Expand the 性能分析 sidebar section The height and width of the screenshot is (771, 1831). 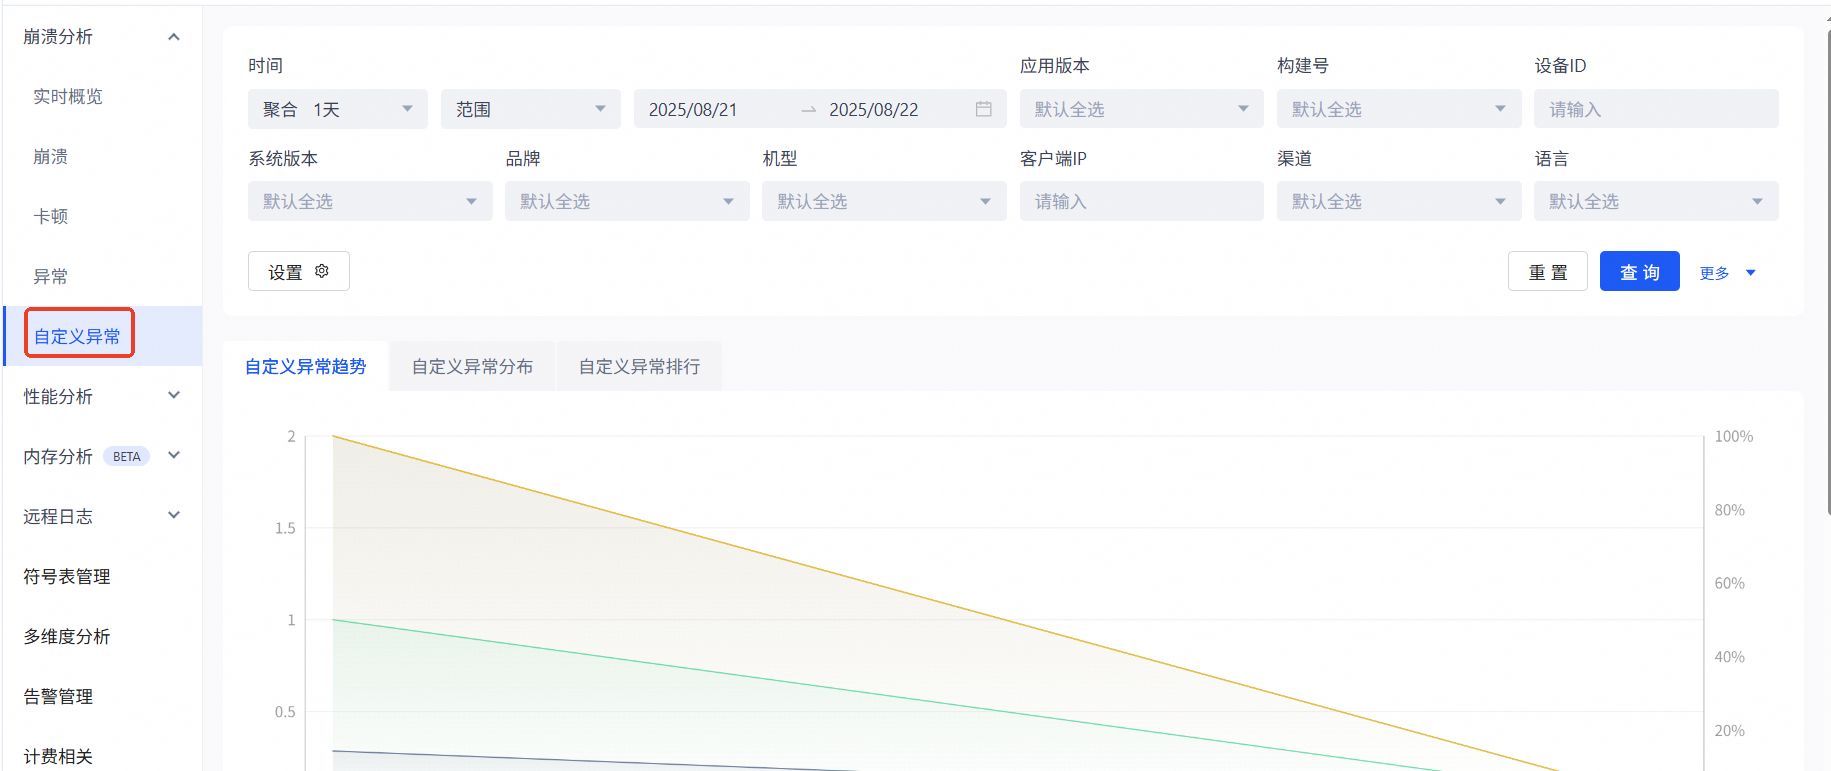click(174, 395)
